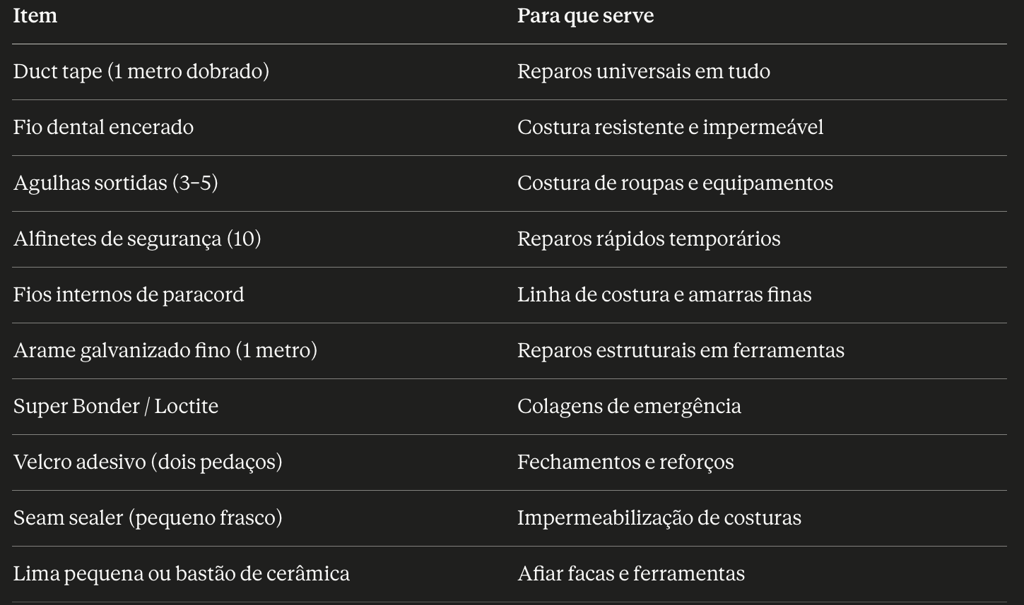Screen dimensions: 1024x605
Task: Click 'Colagens de emergência' description
Action: click(x=629, y=406)
